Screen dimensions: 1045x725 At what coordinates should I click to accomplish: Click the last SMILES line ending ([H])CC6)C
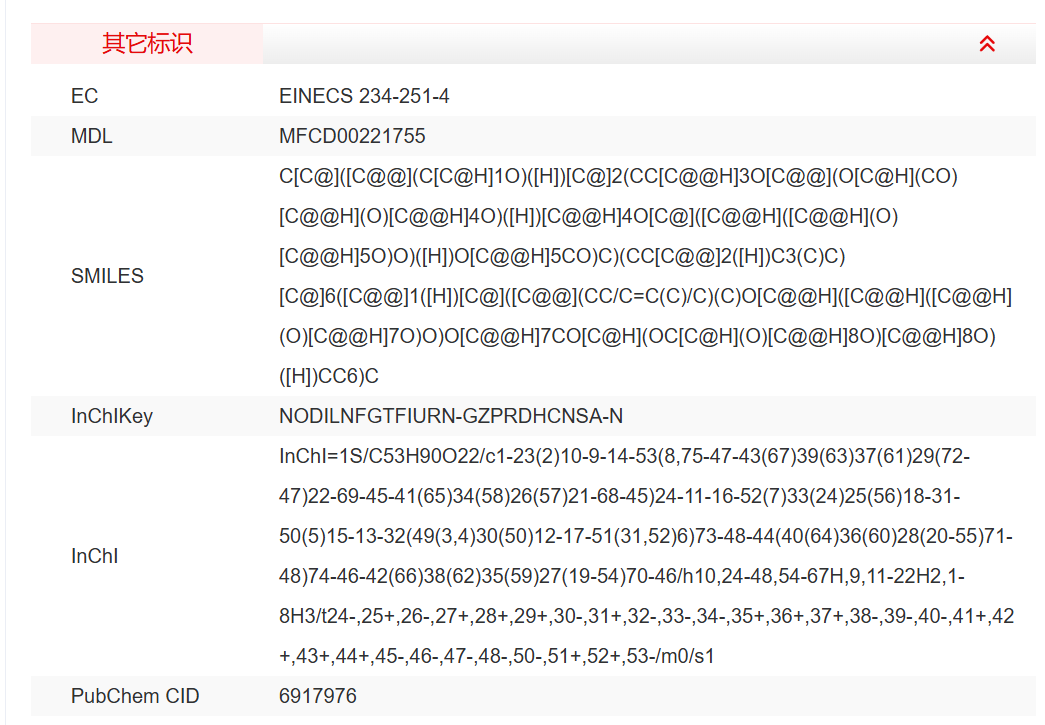click(x=329, y=376)
